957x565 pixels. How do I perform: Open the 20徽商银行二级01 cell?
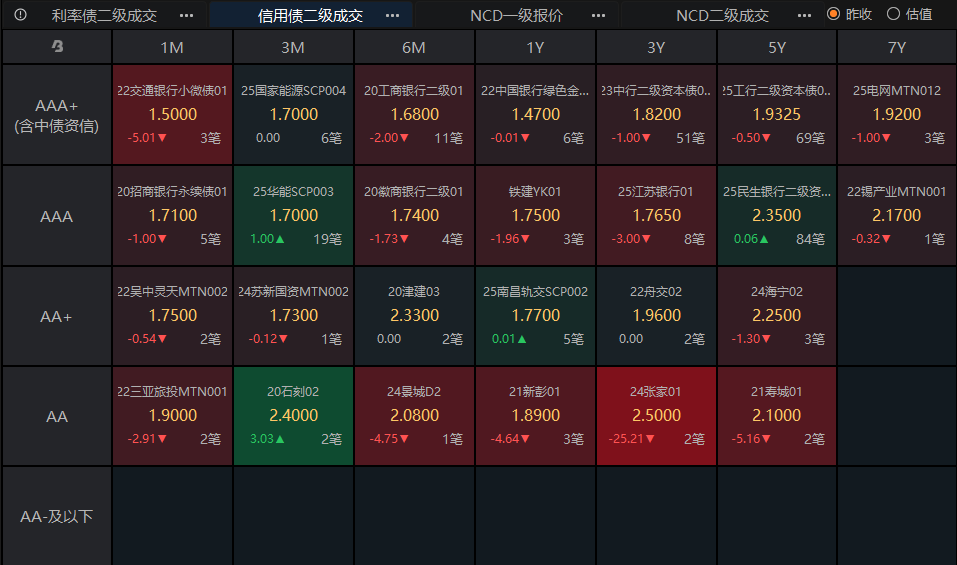pos(414,215)
